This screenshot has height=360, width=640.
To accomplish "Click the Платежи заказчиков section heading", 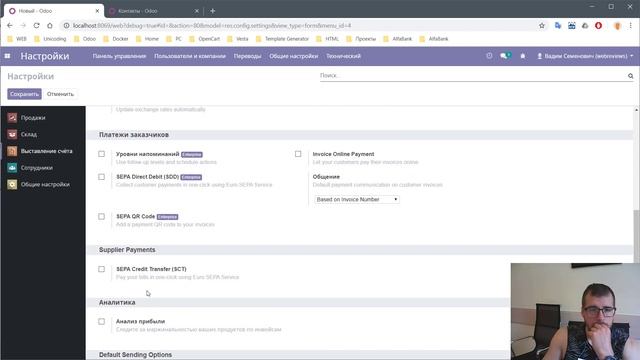I will (x=134, y=135).
